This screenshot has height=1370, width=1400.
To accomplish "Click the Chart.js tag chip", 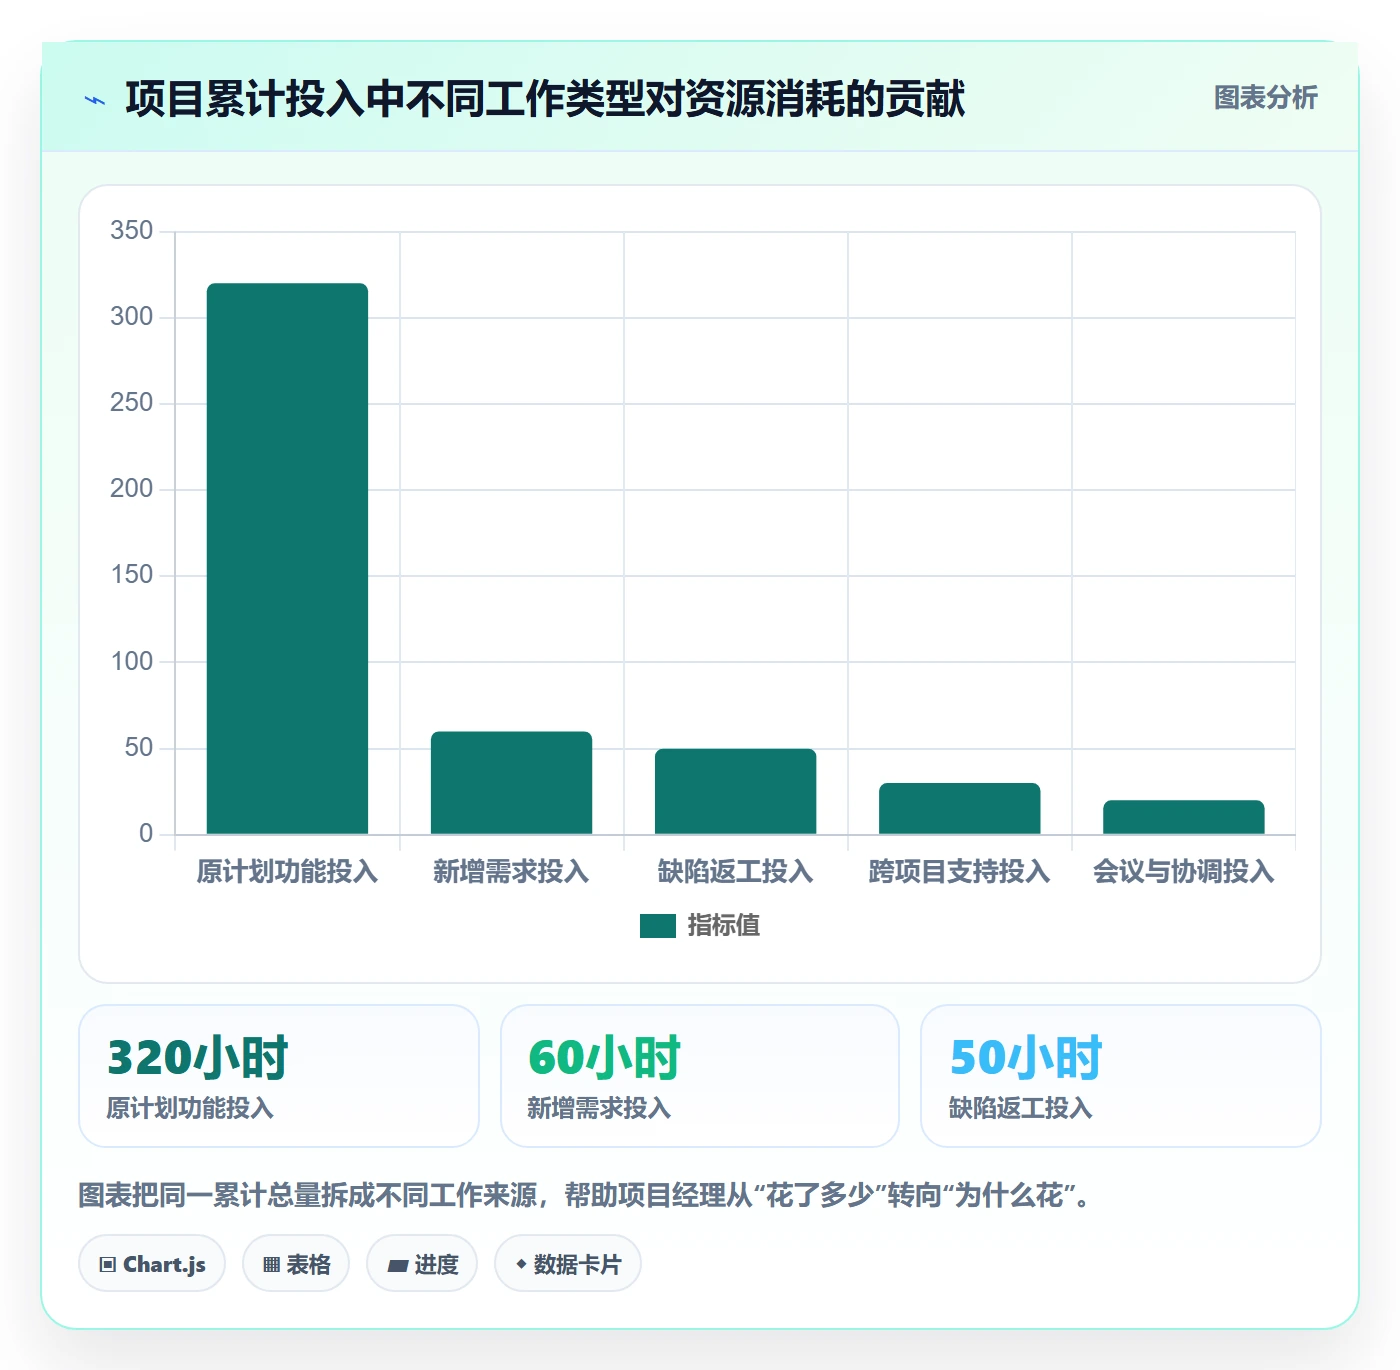I will [152, 1264].
